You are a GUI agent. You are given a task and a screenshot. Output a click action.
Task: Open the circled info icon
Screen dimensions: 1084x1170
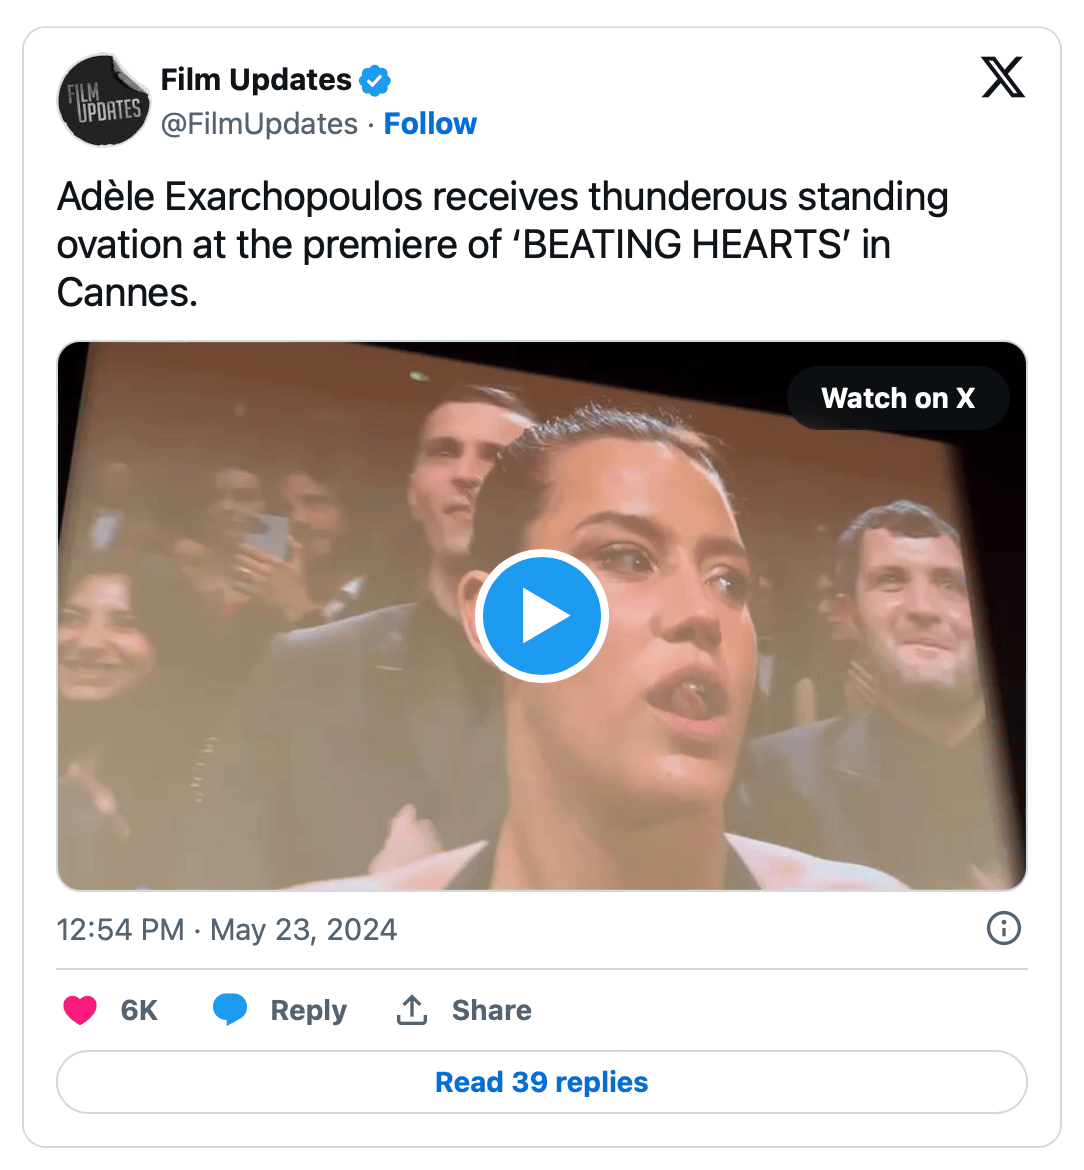(1003, 929)
